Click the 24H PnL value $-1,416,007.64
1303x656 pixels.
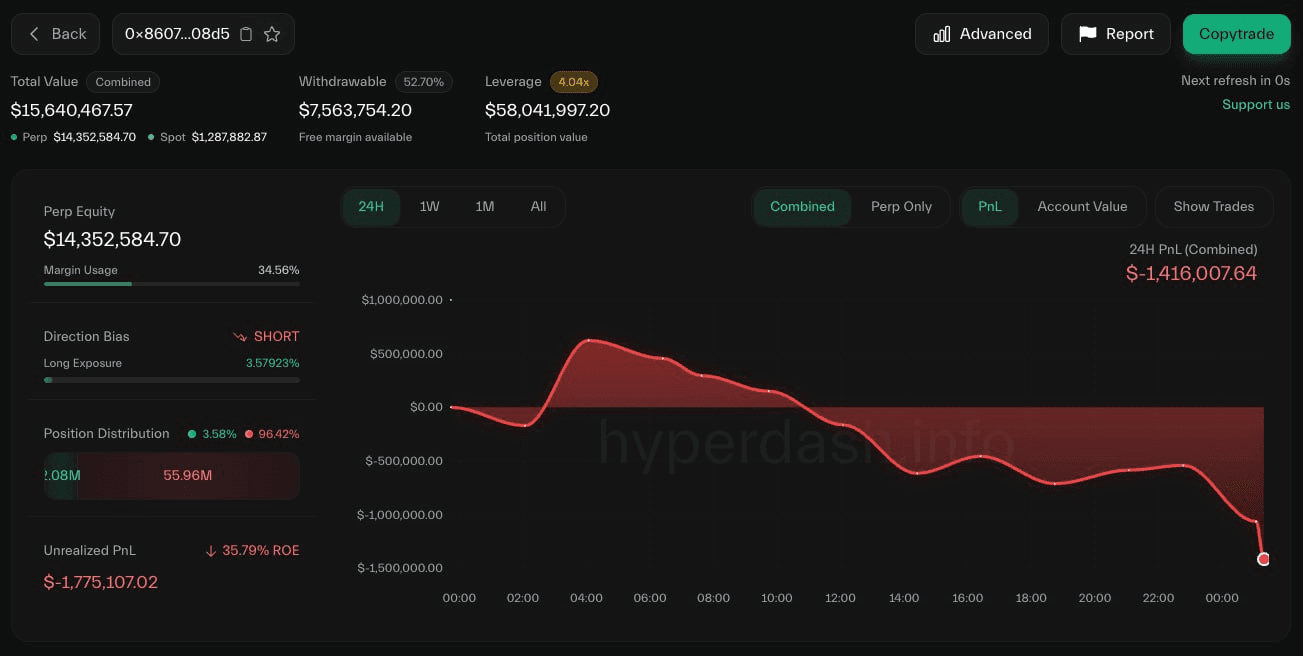tap(1191, 273)
